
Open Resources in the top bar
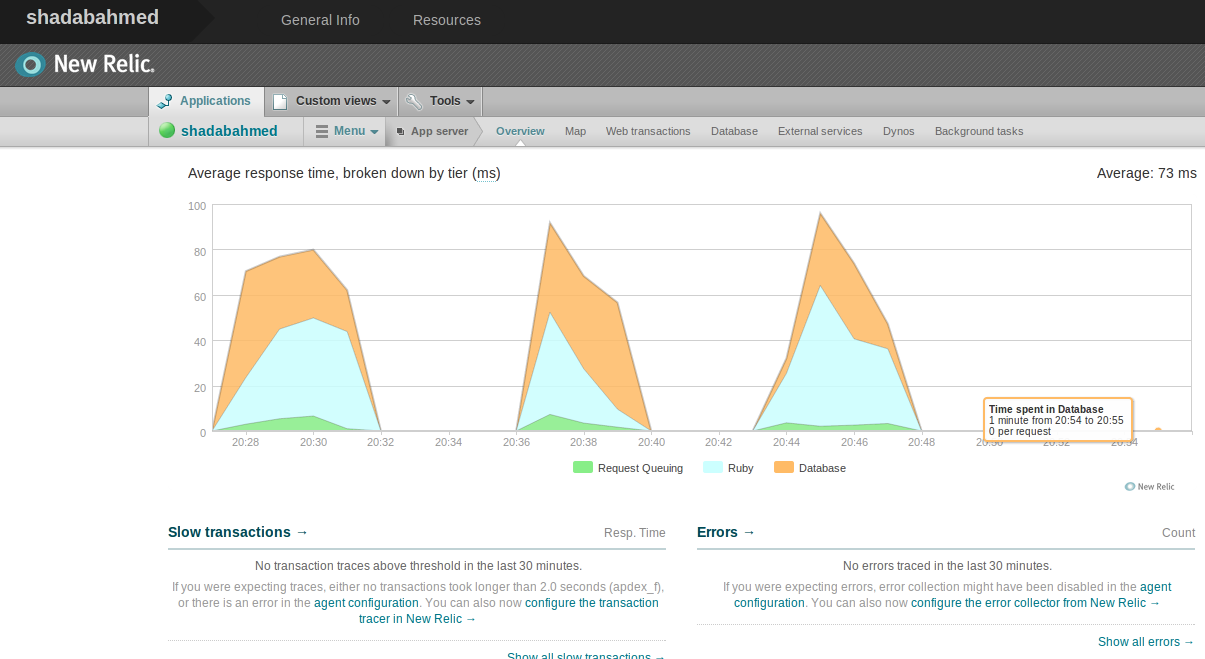pos(446,20)
